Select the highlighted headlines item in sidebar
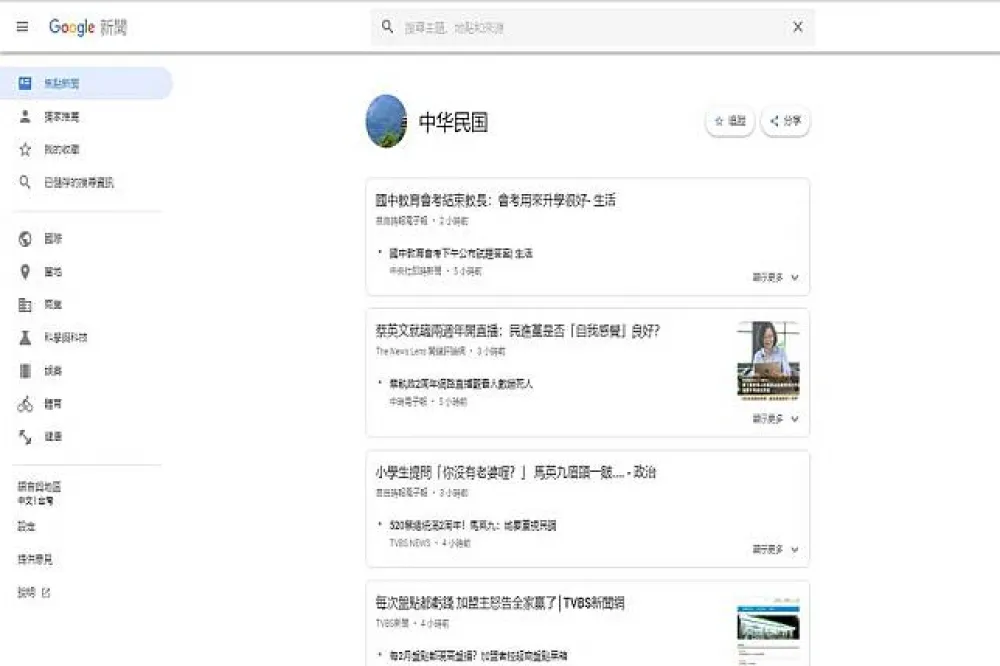This screenshot has width=1000, height=666. tap(86, 83)
